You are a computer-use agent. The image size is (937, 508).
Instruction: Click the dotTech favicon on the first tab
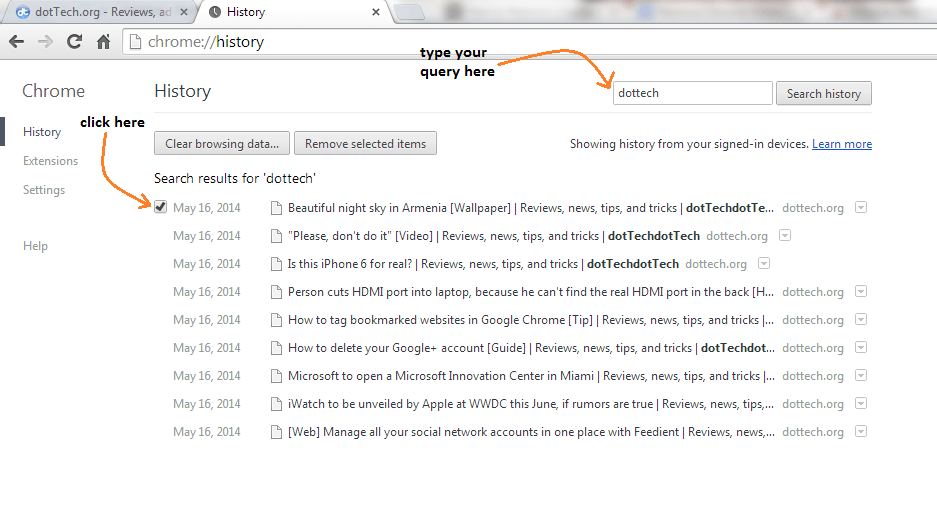coord(23,12)
